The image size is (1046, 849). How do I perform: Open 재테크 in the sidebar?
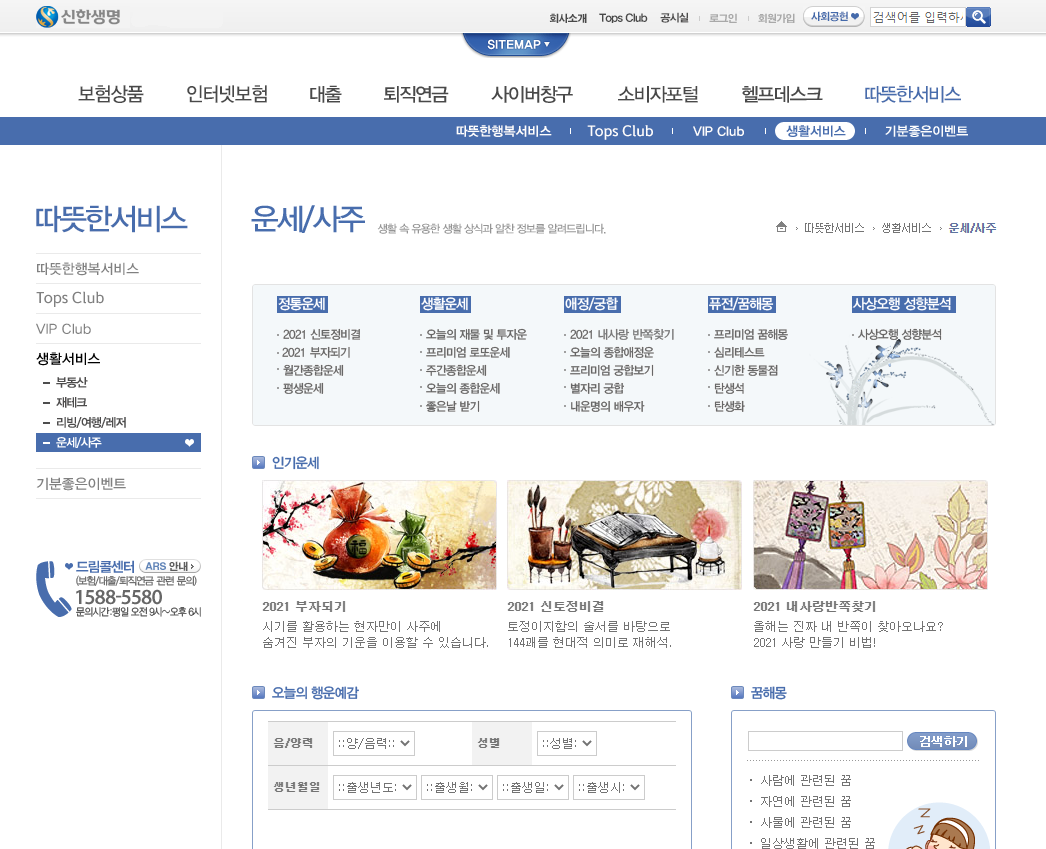coord(71,402)
